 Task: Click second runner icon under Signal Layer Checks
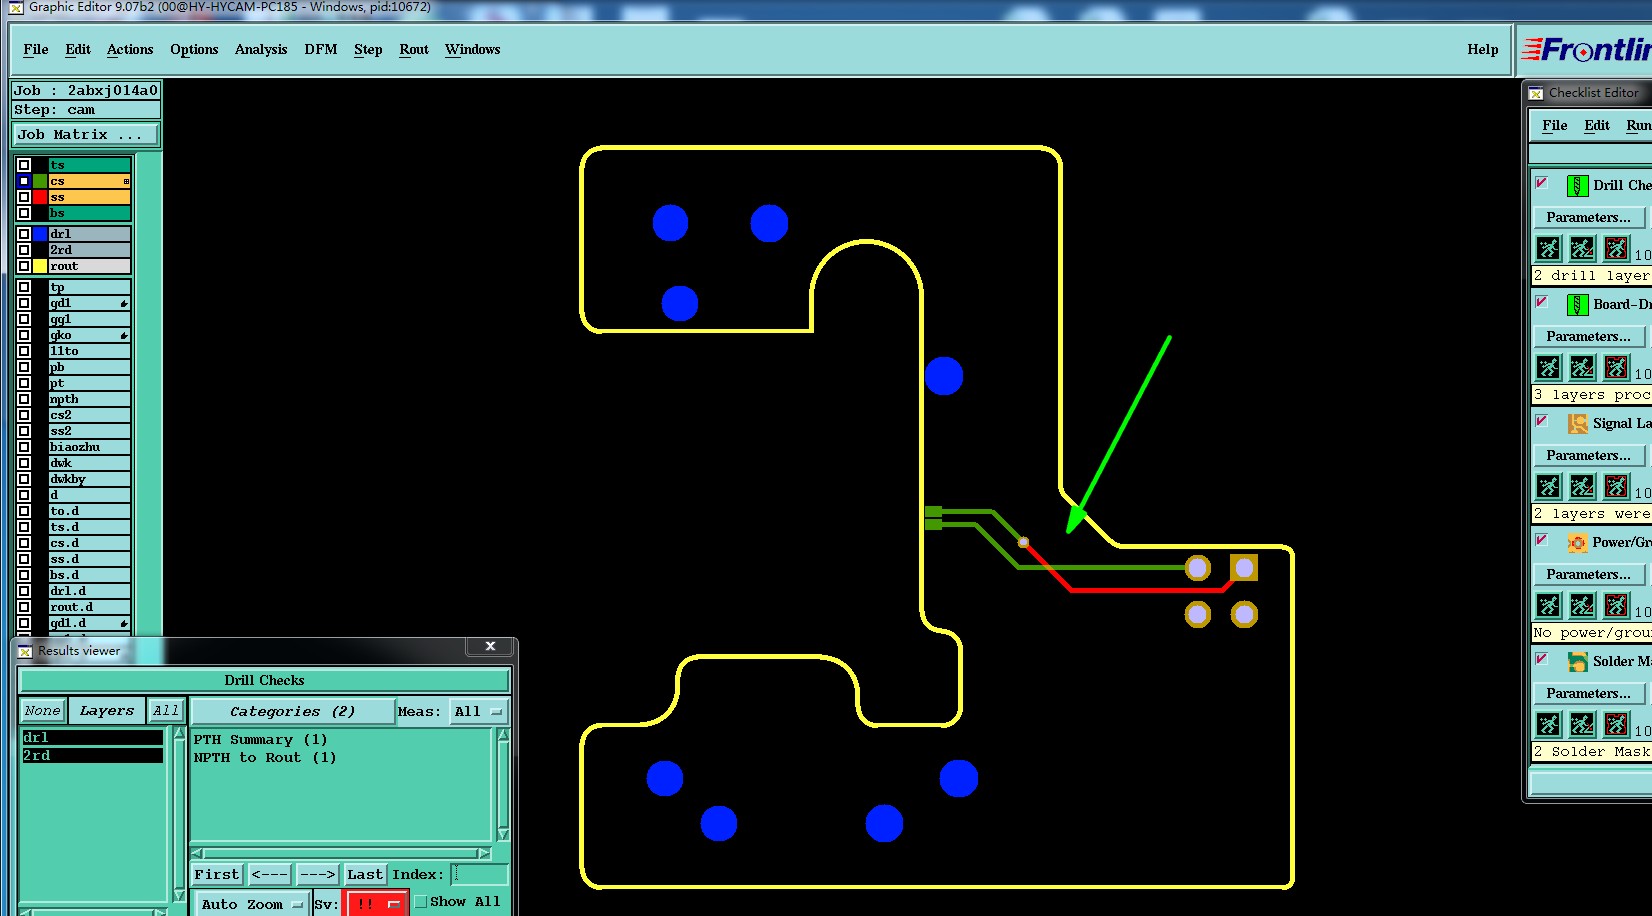[x=1582, y=486]
